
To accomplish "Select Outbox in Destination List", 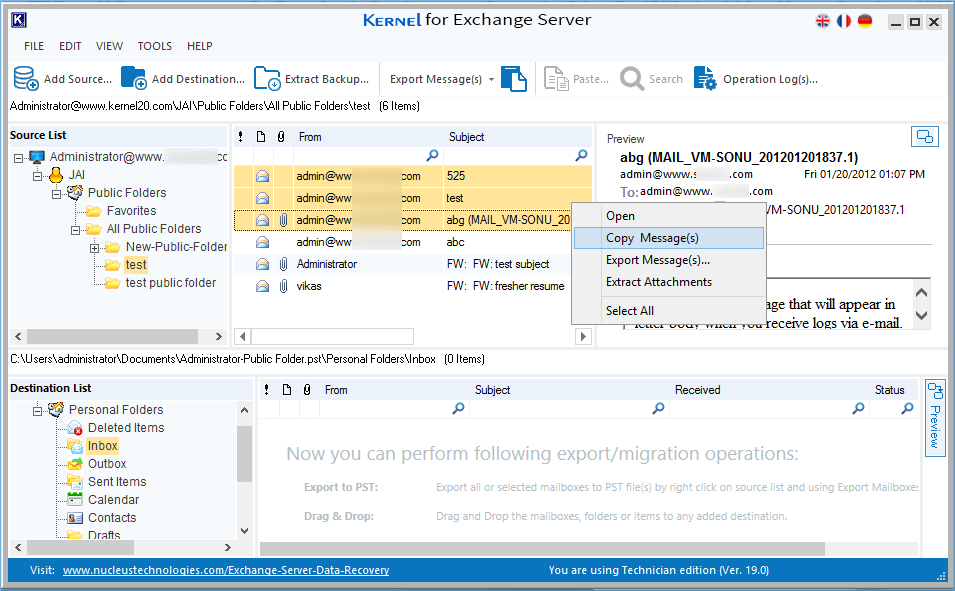I will click(x=107, y=464).
